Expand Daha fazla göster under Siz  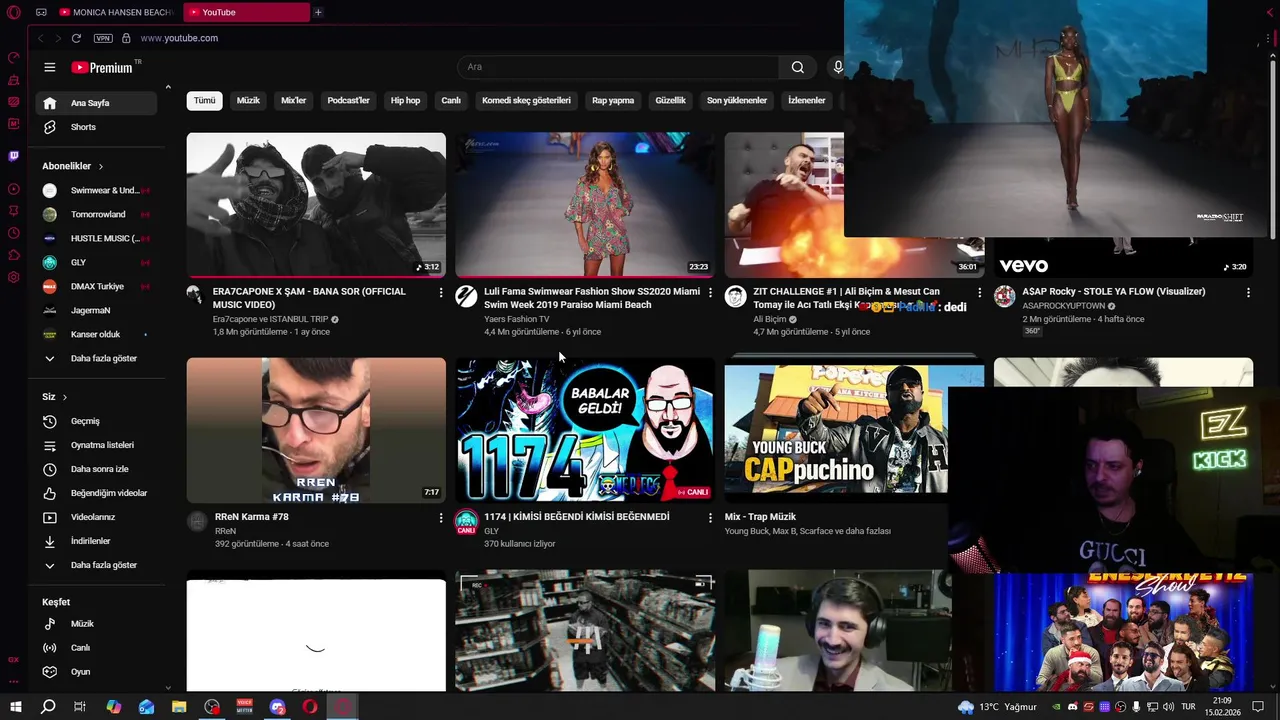(x=96, y=565)
